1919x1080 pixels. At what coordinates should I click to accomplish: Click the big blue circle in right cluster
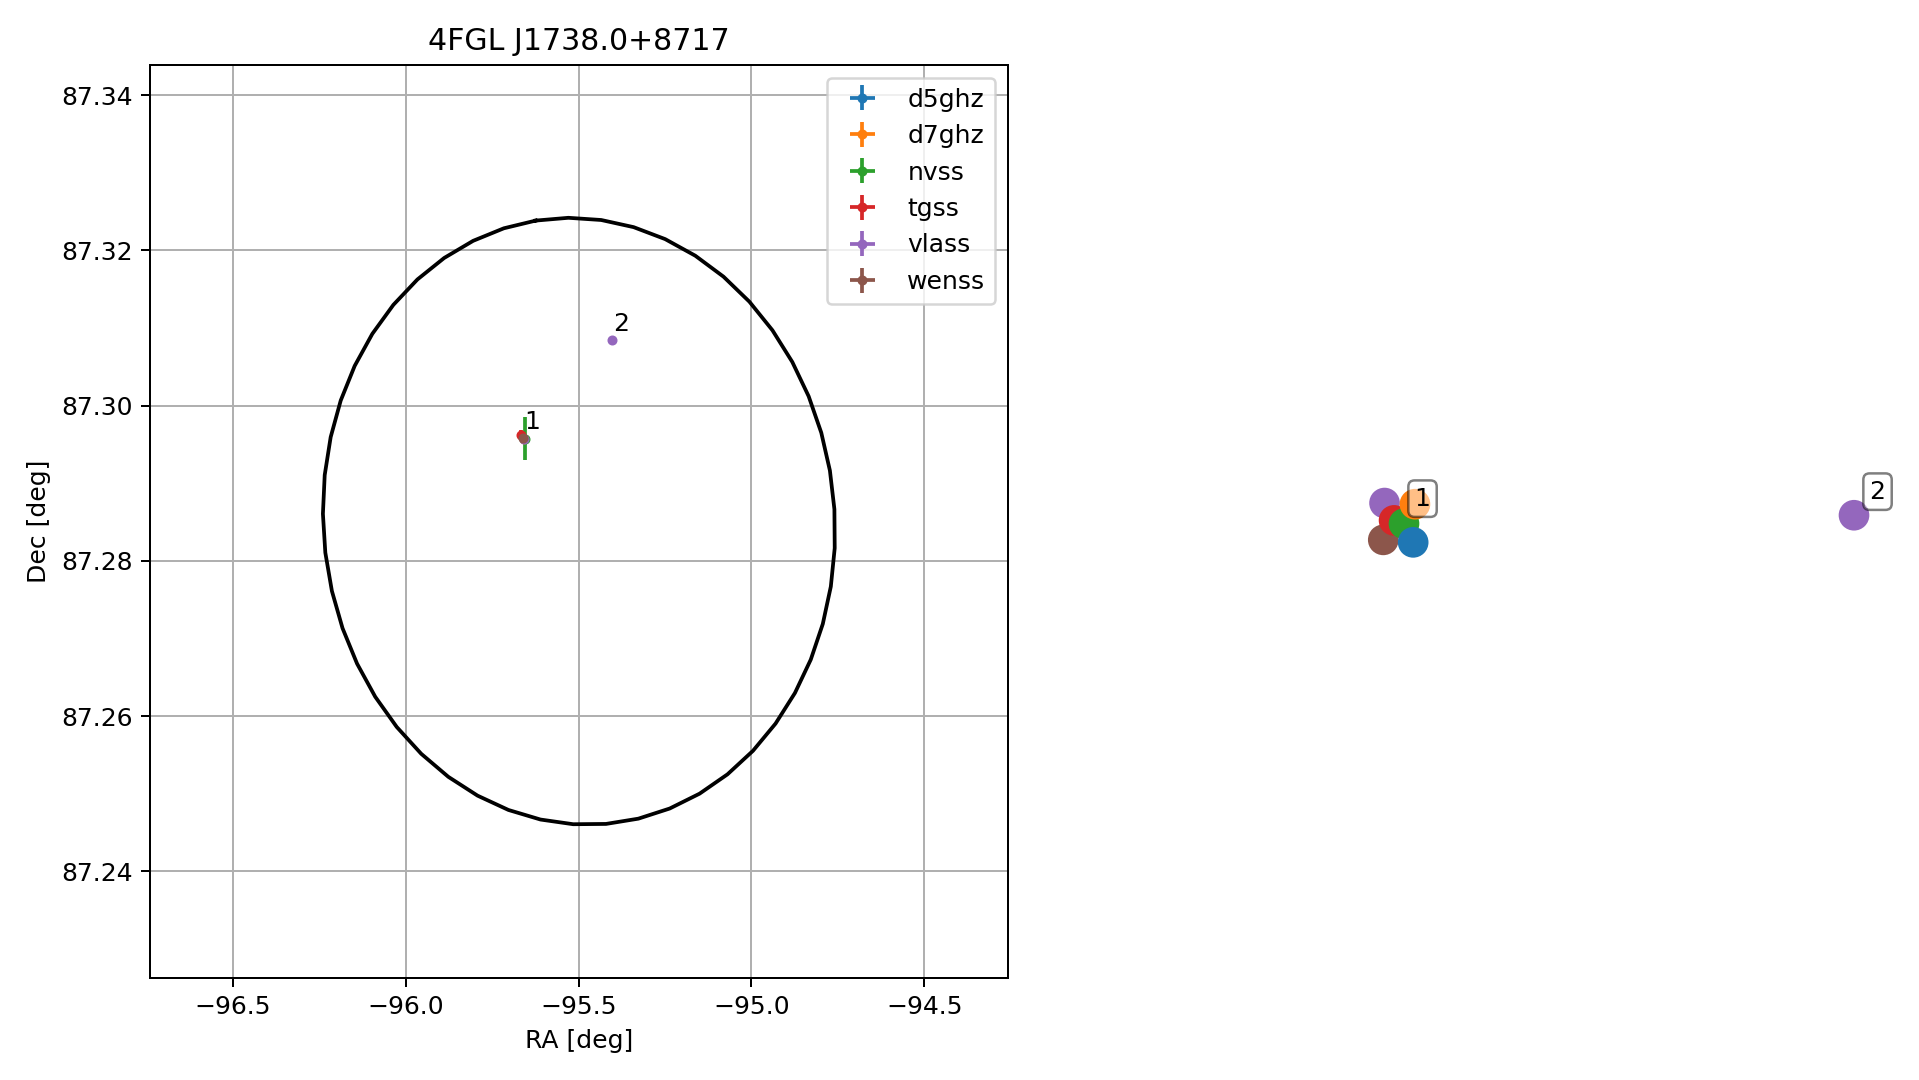(1412, 542)
